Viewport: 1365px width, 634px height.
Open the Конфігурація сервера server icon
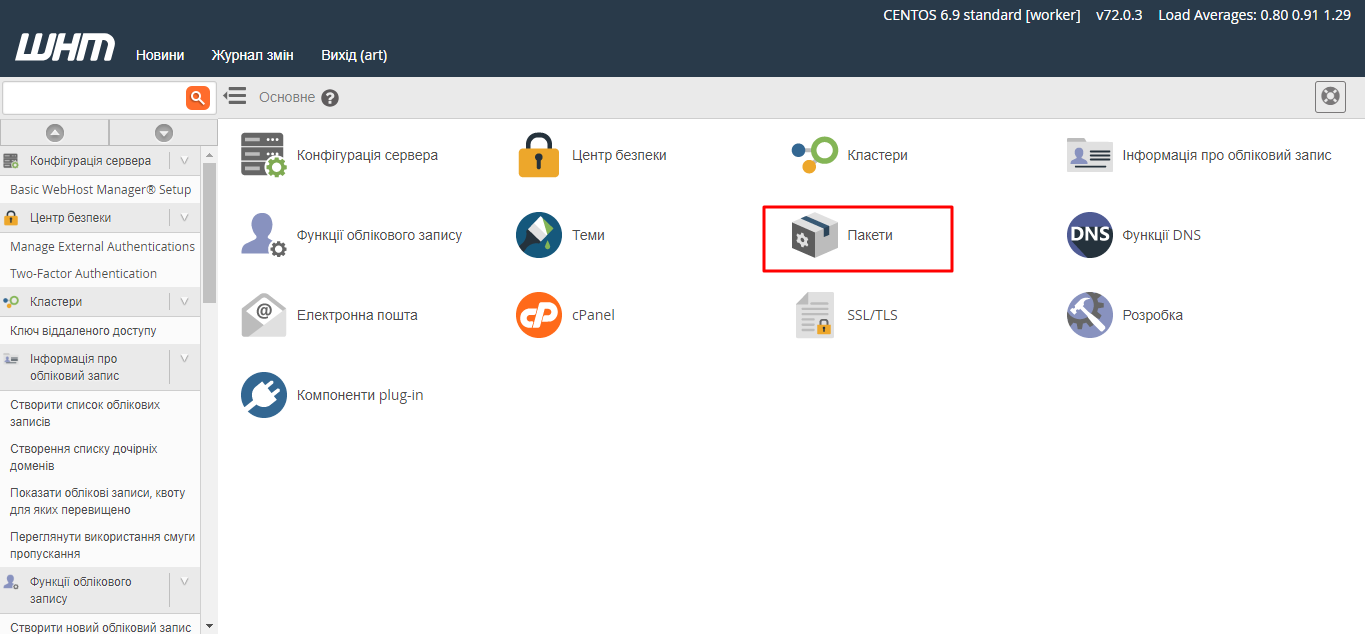[x=263, y=155]
